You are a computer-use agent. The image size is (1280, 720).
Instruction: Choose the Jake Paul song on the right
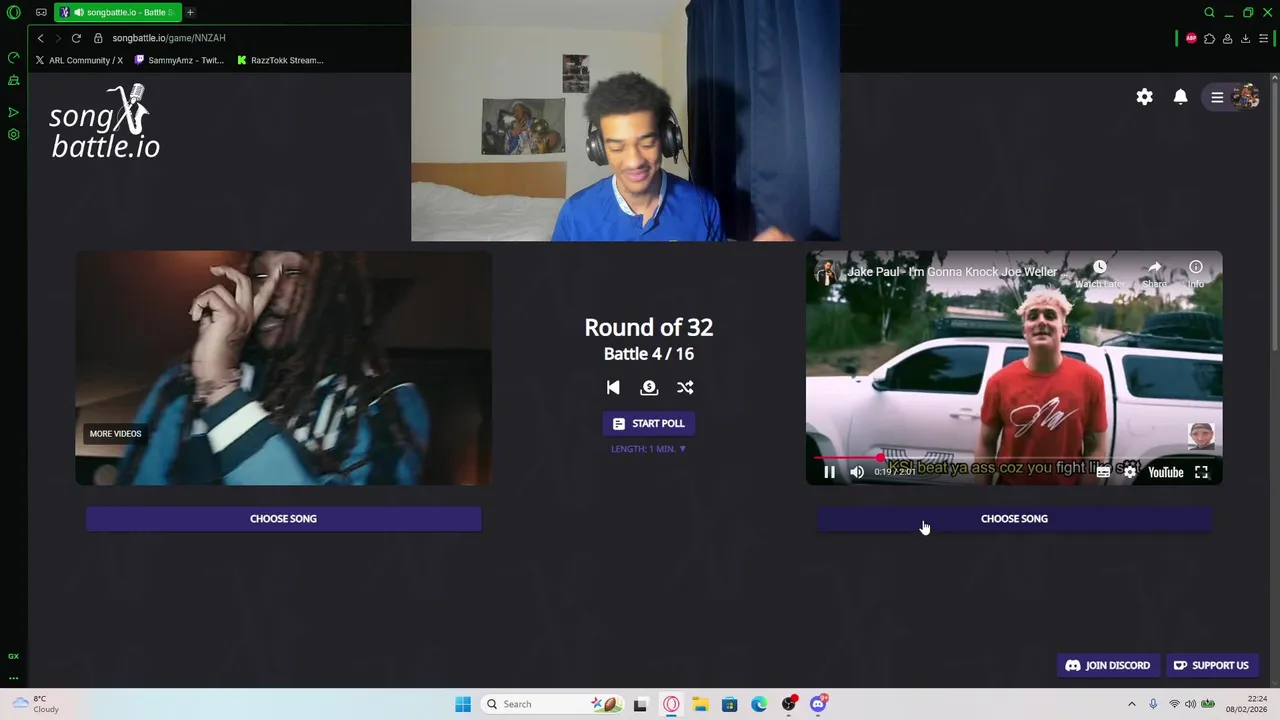(1014, 519)
